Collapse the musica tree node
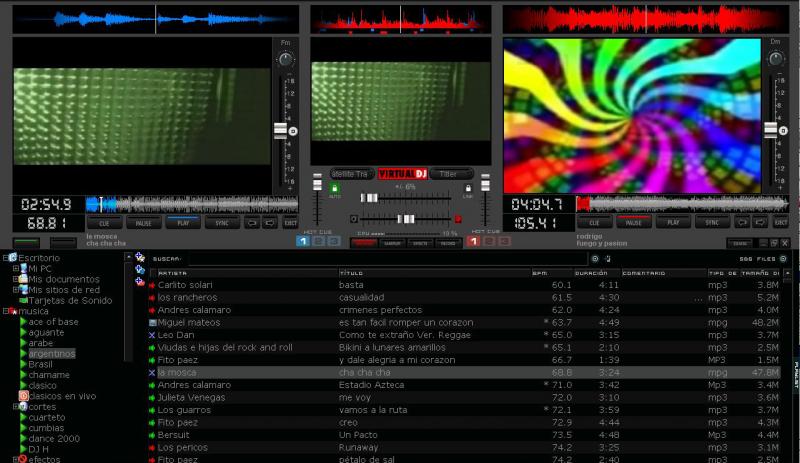 pos(6,311)
